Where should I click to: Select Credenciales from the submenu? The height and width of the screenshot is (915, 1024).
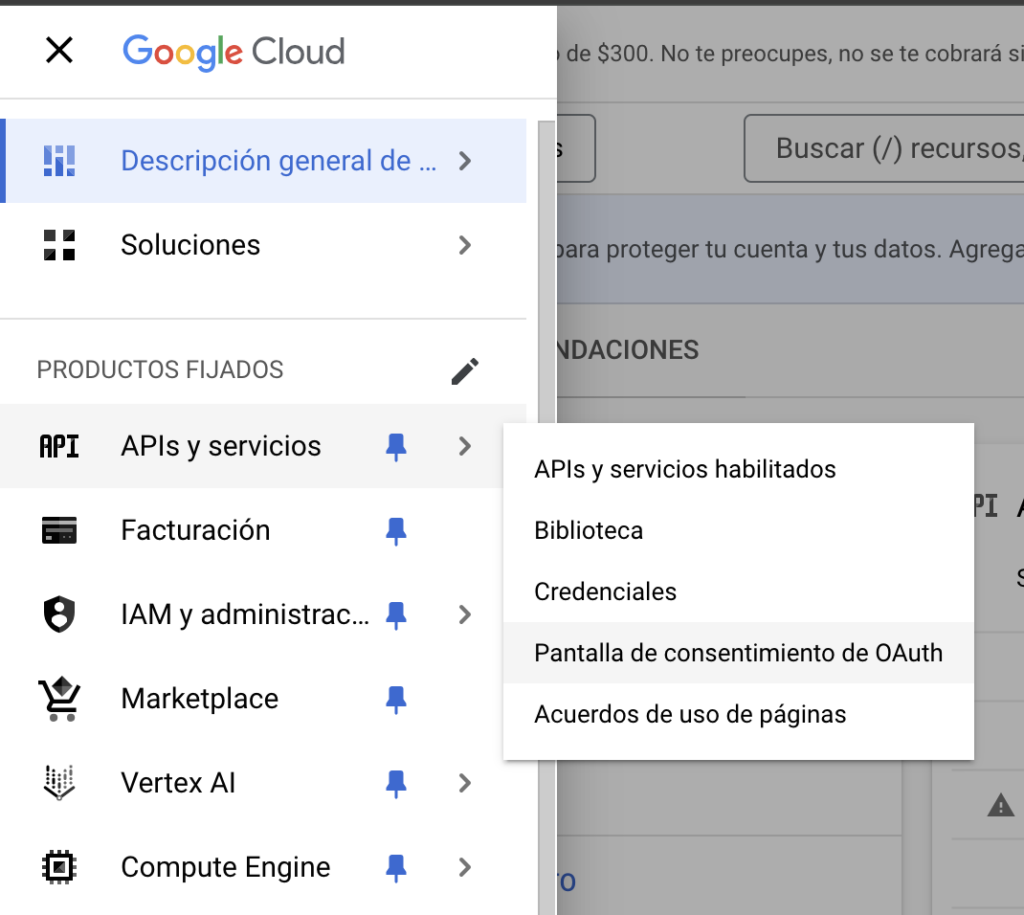604,591
